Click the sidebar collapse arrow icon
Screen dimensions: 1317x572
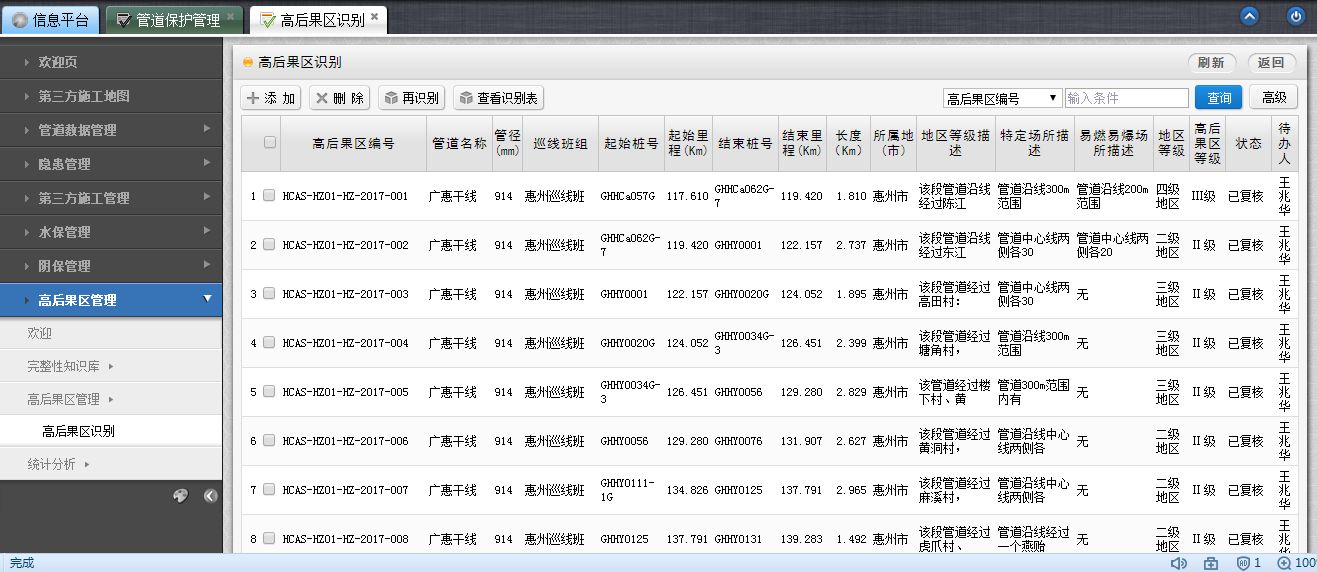click(210, 495)
